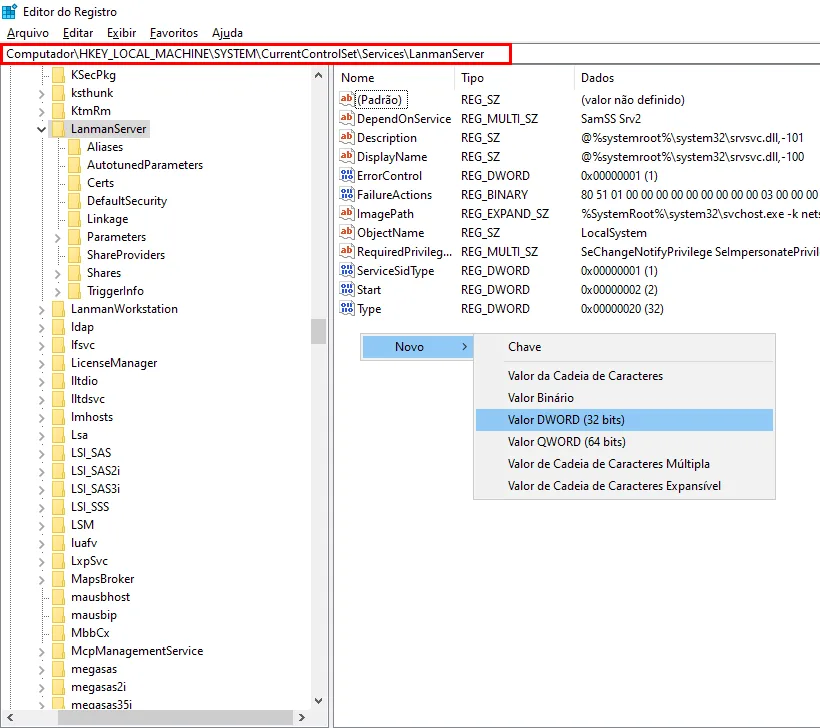Choose Valor DWORD (32 bits) from submenu

click(x=624, y=420)
